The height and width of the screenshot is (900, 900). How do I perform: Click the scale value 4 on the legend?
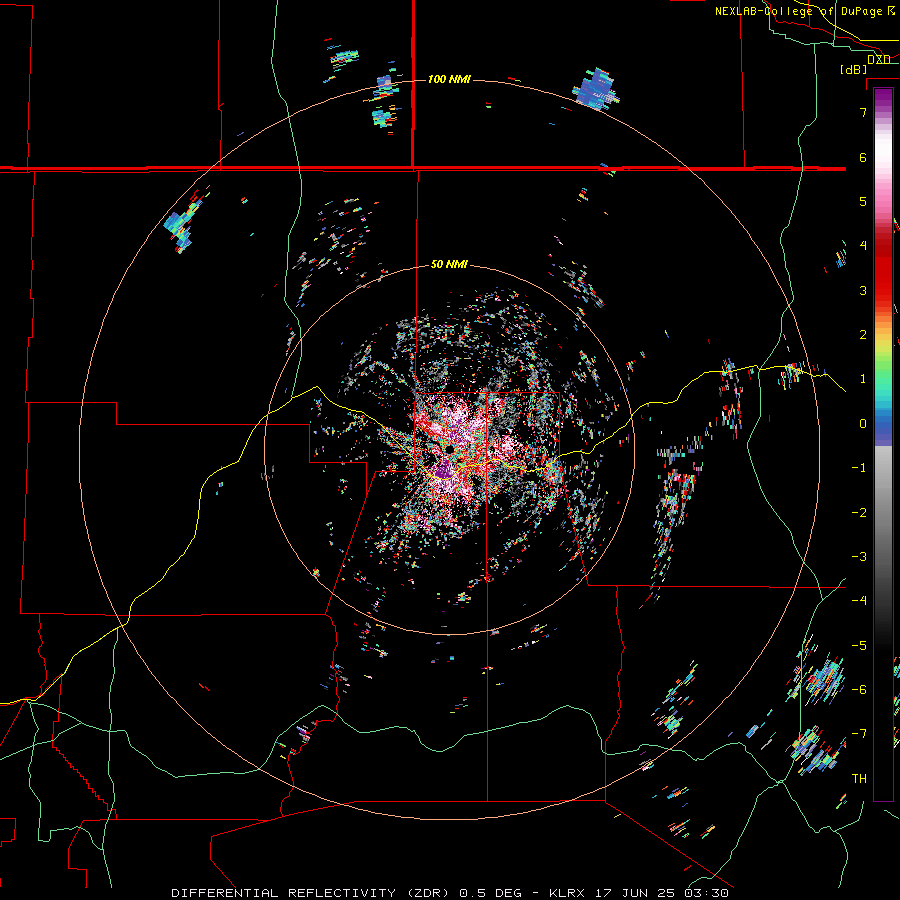click(x=863, y=246)
